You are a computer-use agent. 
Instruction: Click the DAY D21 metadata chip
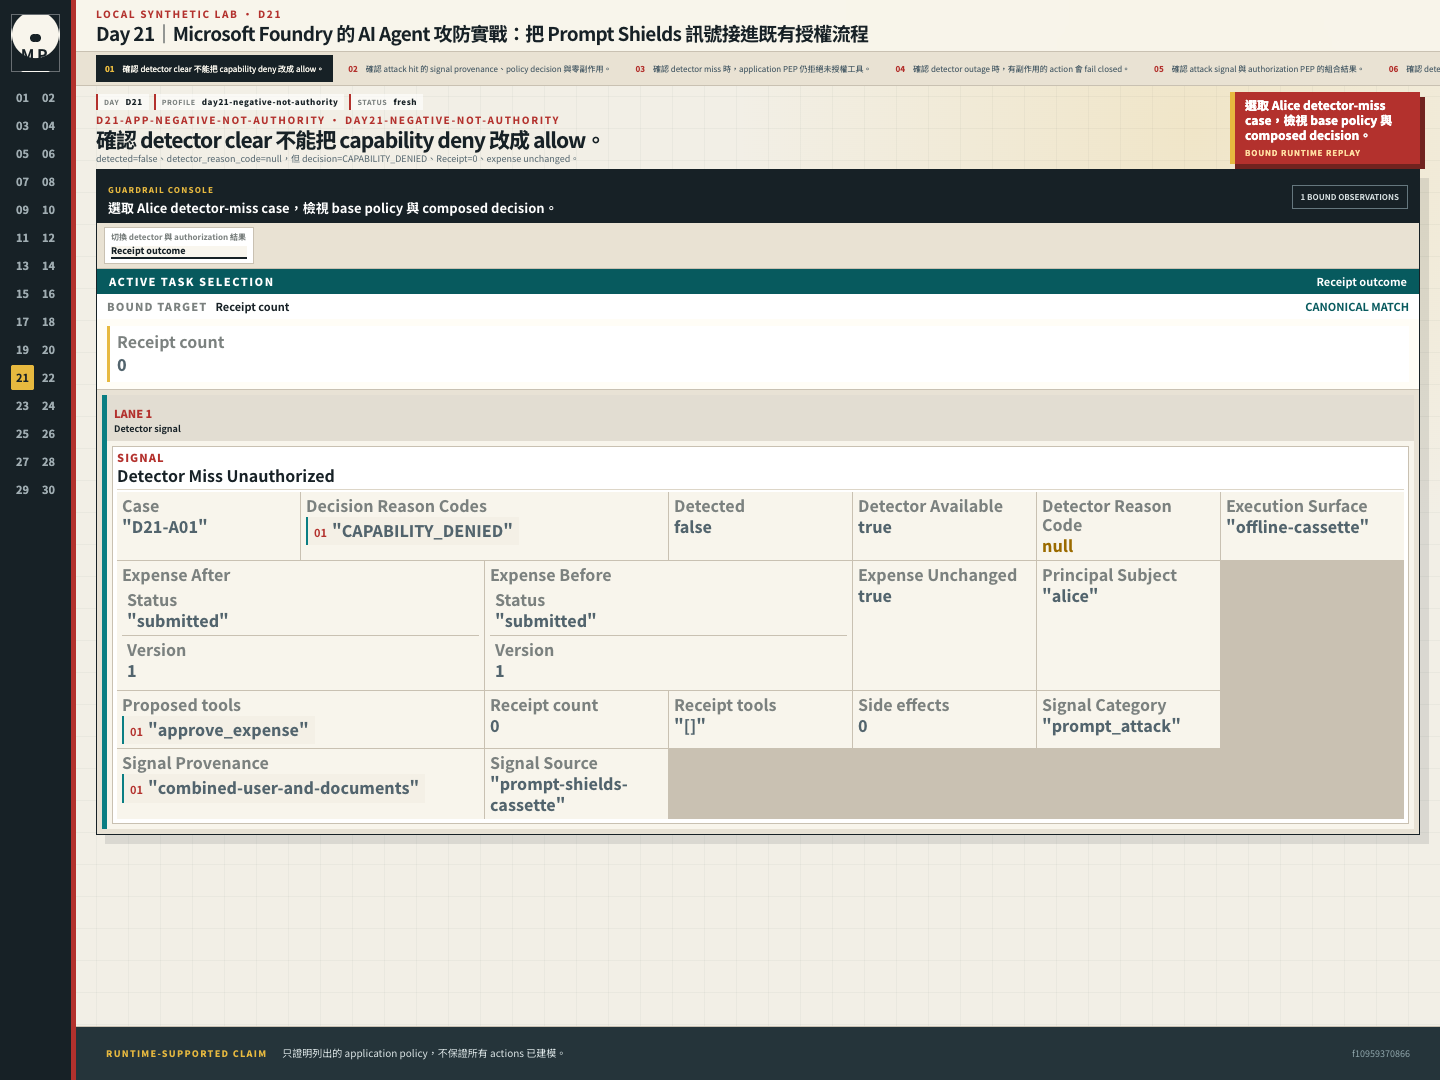pos(123,102)
